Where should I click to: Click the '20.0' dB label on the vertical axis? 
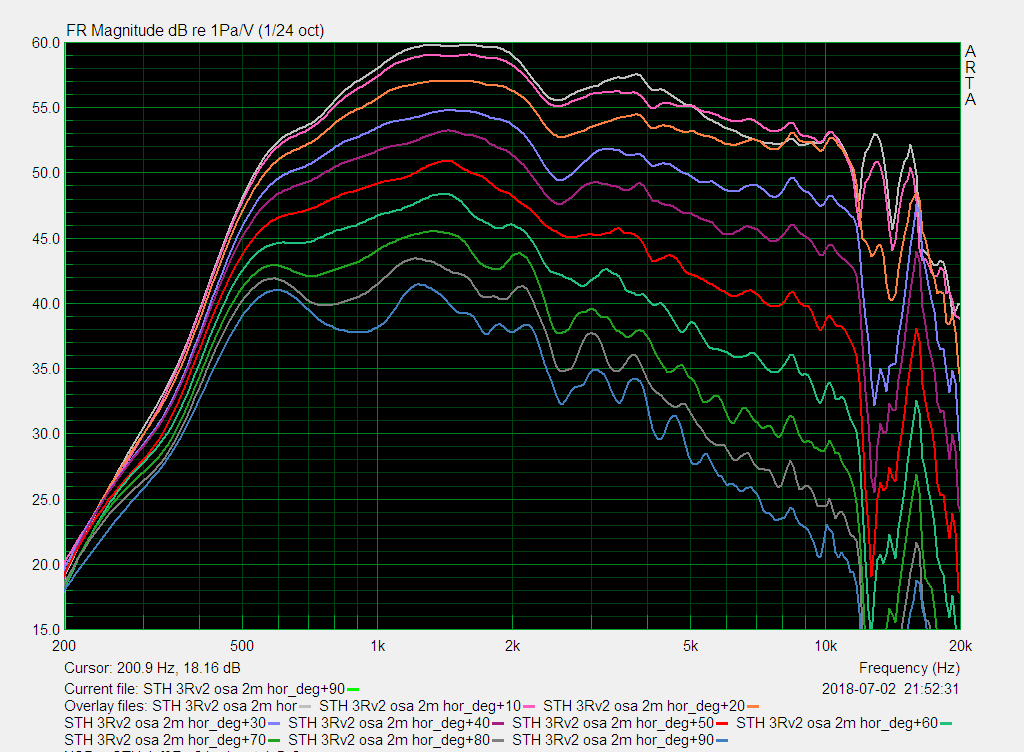pos(46,565)
